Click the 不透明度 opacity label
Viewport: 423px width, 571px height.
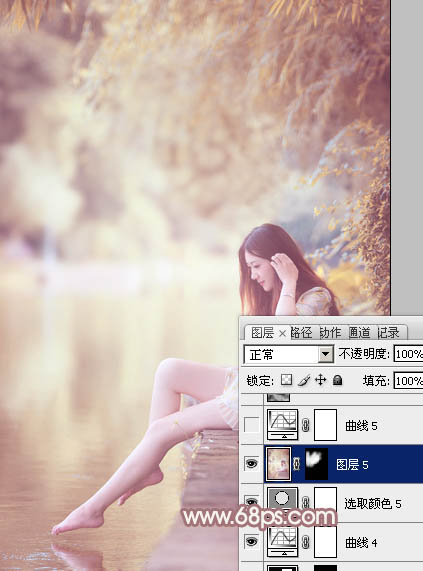point(364,354)
